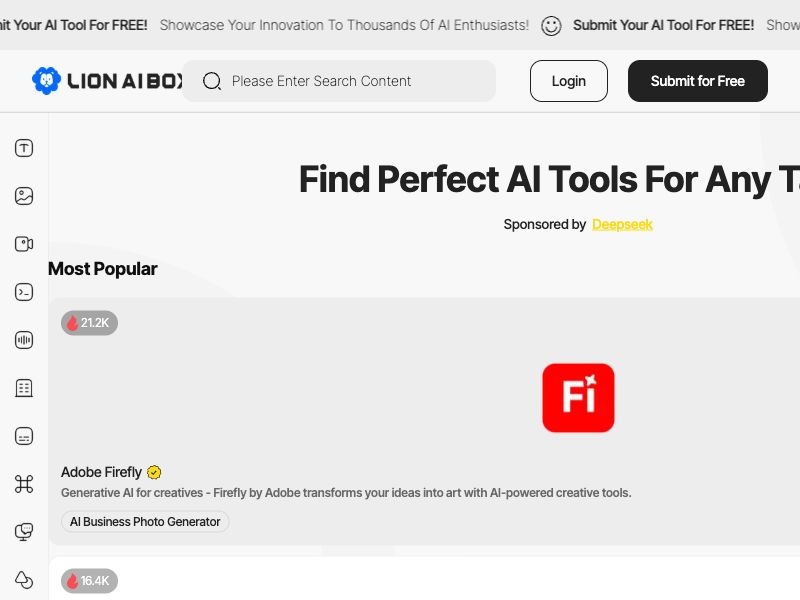Open the Audio waveform category icon

click(x=24, y=340)
